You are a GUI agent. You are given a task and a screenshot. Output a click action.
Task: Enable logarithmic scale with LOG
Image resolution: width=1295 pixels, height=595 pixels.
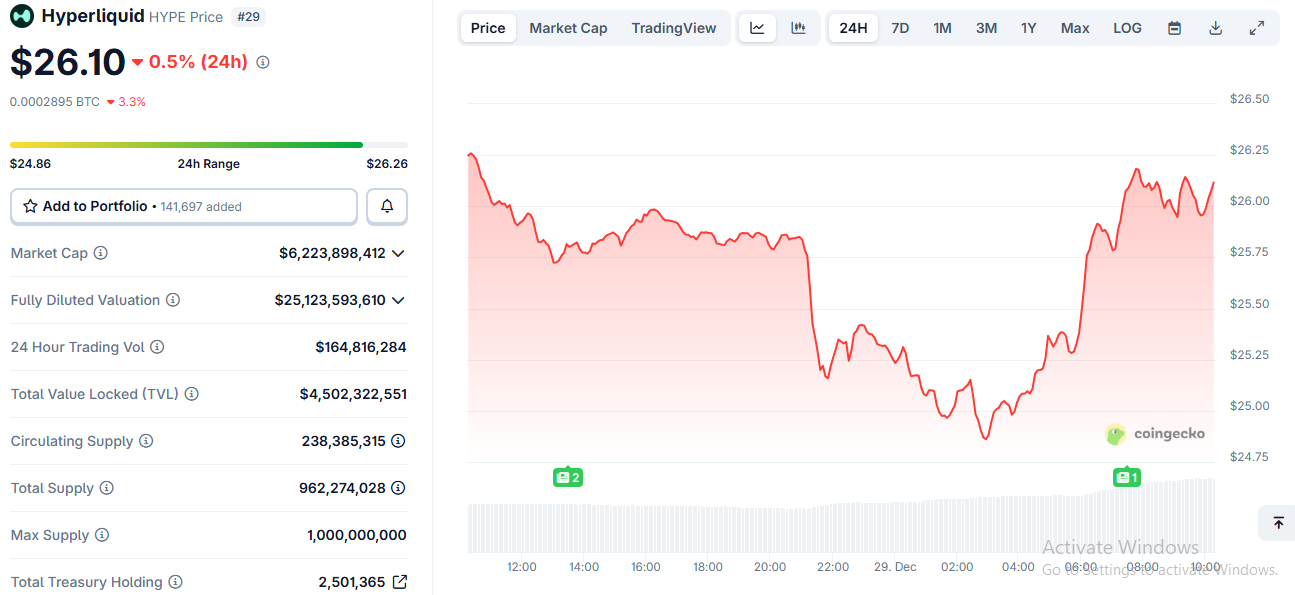click(x=1127, y=27)
